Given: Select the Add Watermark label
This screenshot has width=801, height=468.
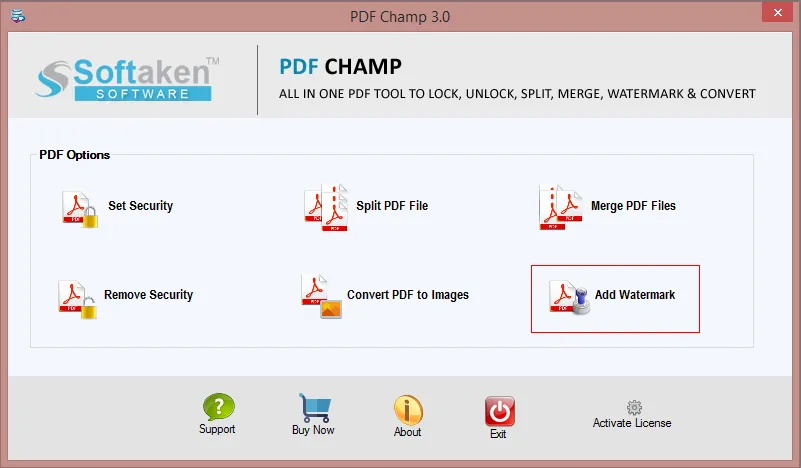Looking at the screenshot, I should coord(635,295).
